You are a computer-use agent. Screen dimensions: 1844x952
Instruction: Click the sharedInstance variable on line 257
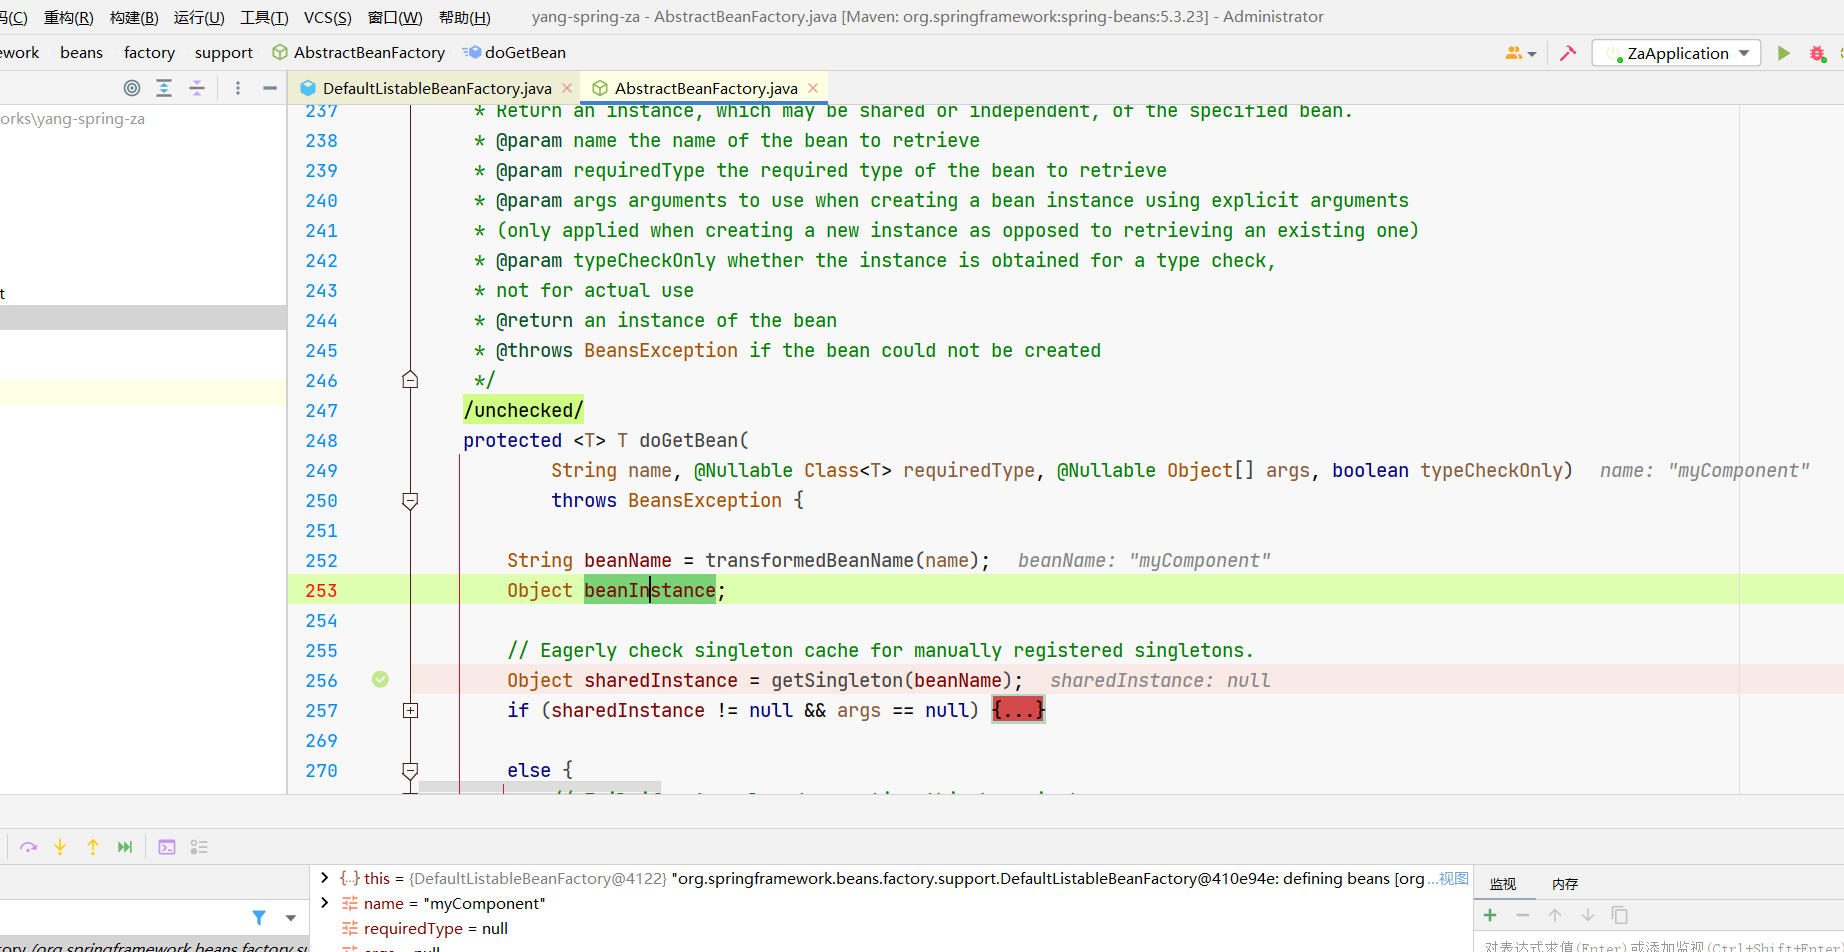click(628, 710)
